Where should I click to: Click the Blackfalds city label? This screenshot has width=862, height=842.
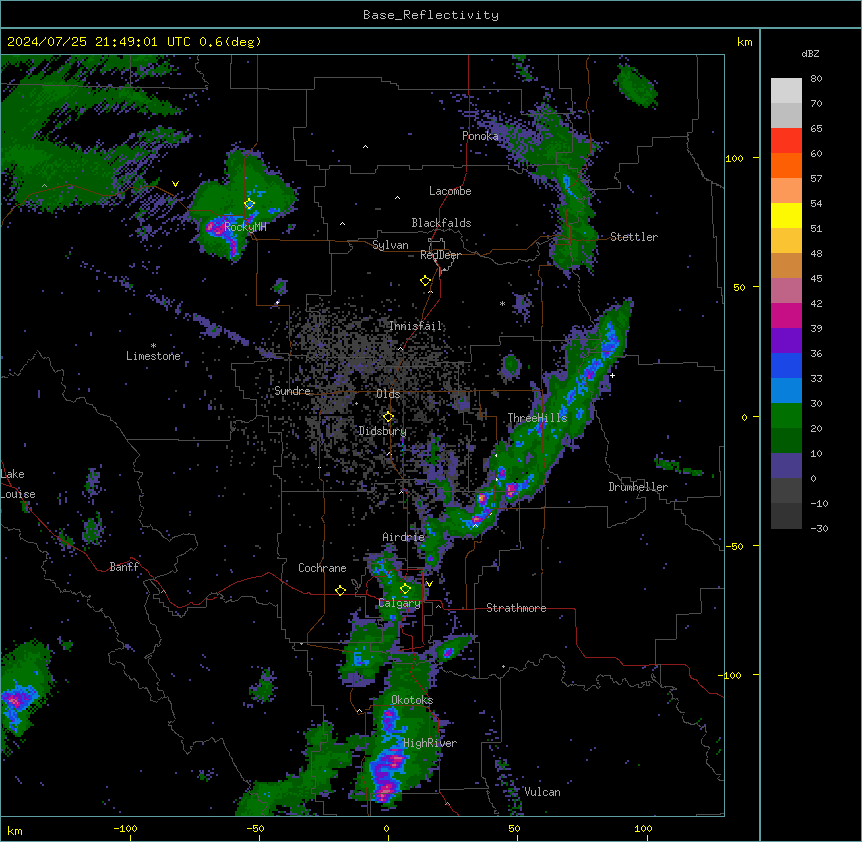coord(441,223)
